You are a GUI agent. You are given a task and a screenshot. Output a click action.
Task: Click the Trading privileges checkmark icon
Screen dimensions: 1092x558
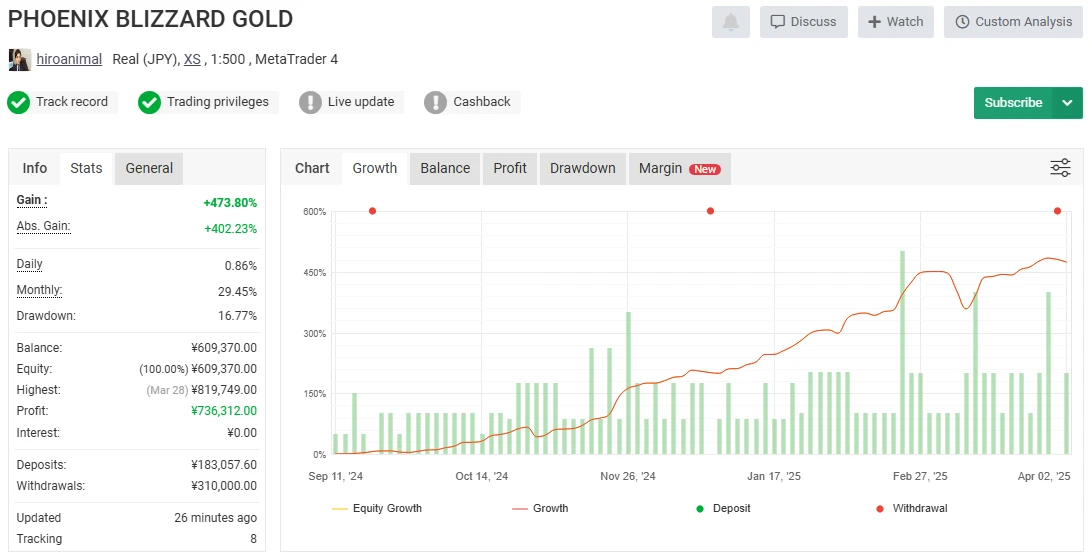coord(149,102)
